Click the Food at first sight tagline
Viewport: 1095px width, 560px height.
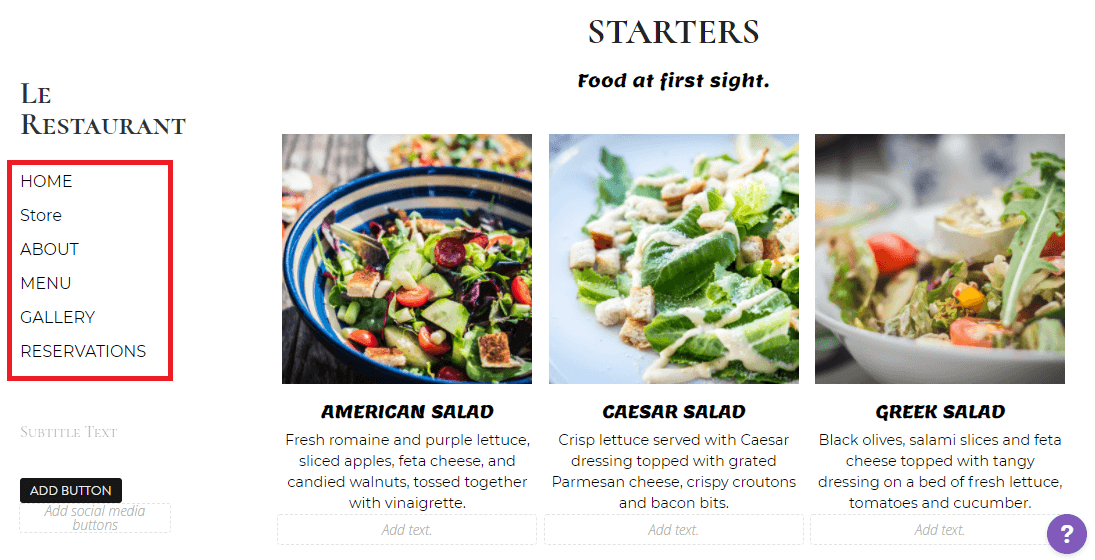[x=673, y=81]
